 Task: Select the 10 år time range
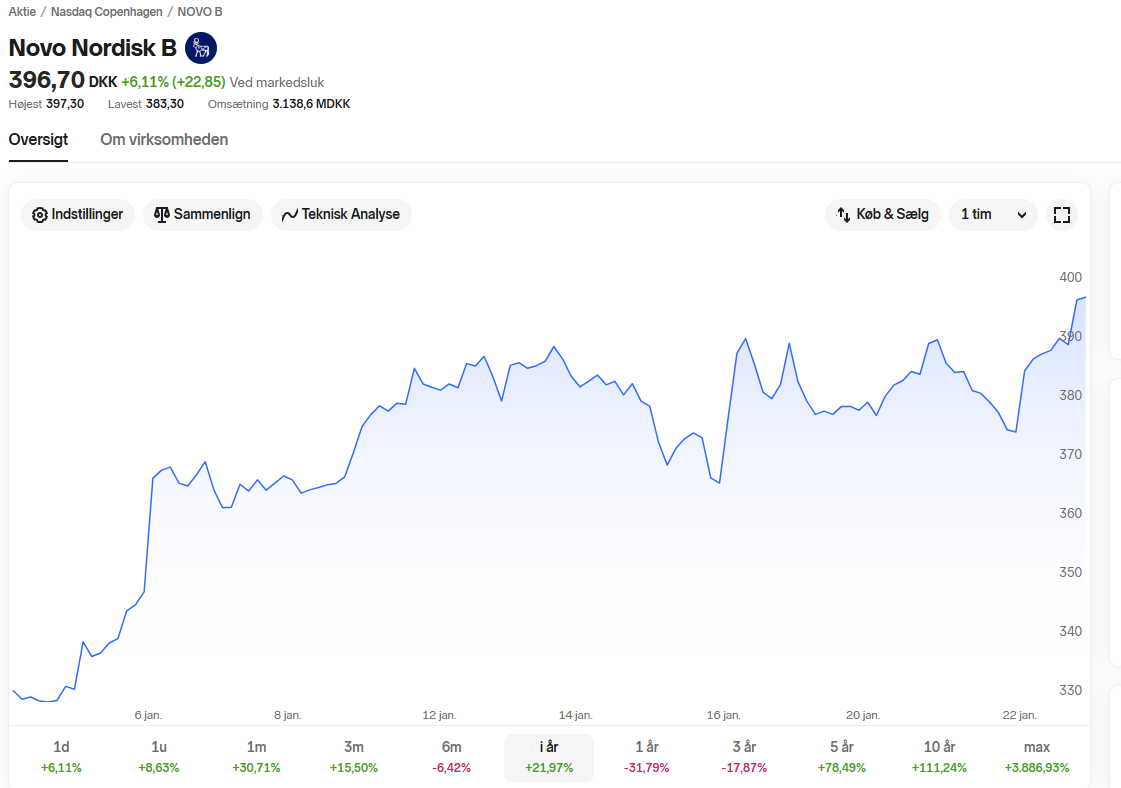[x=939, y=757]
